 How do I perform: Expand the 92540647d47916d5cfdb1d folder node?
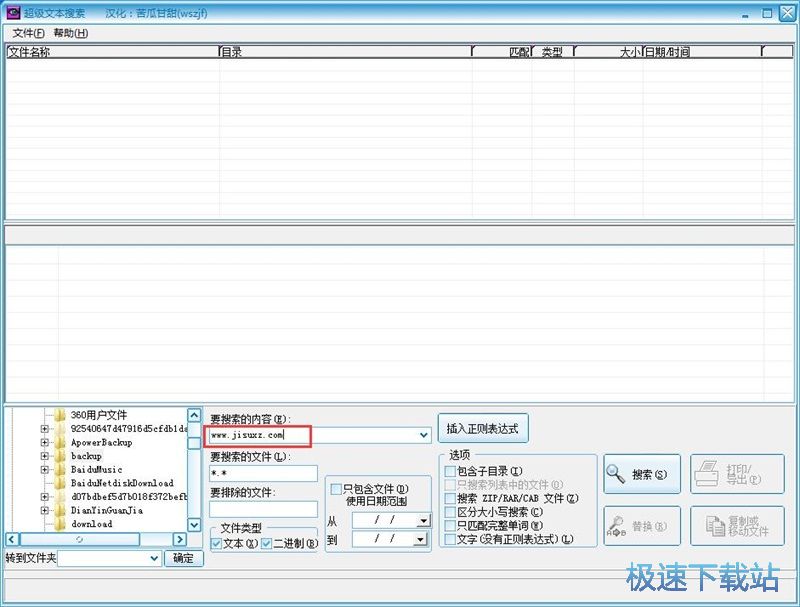click(44, 429)
